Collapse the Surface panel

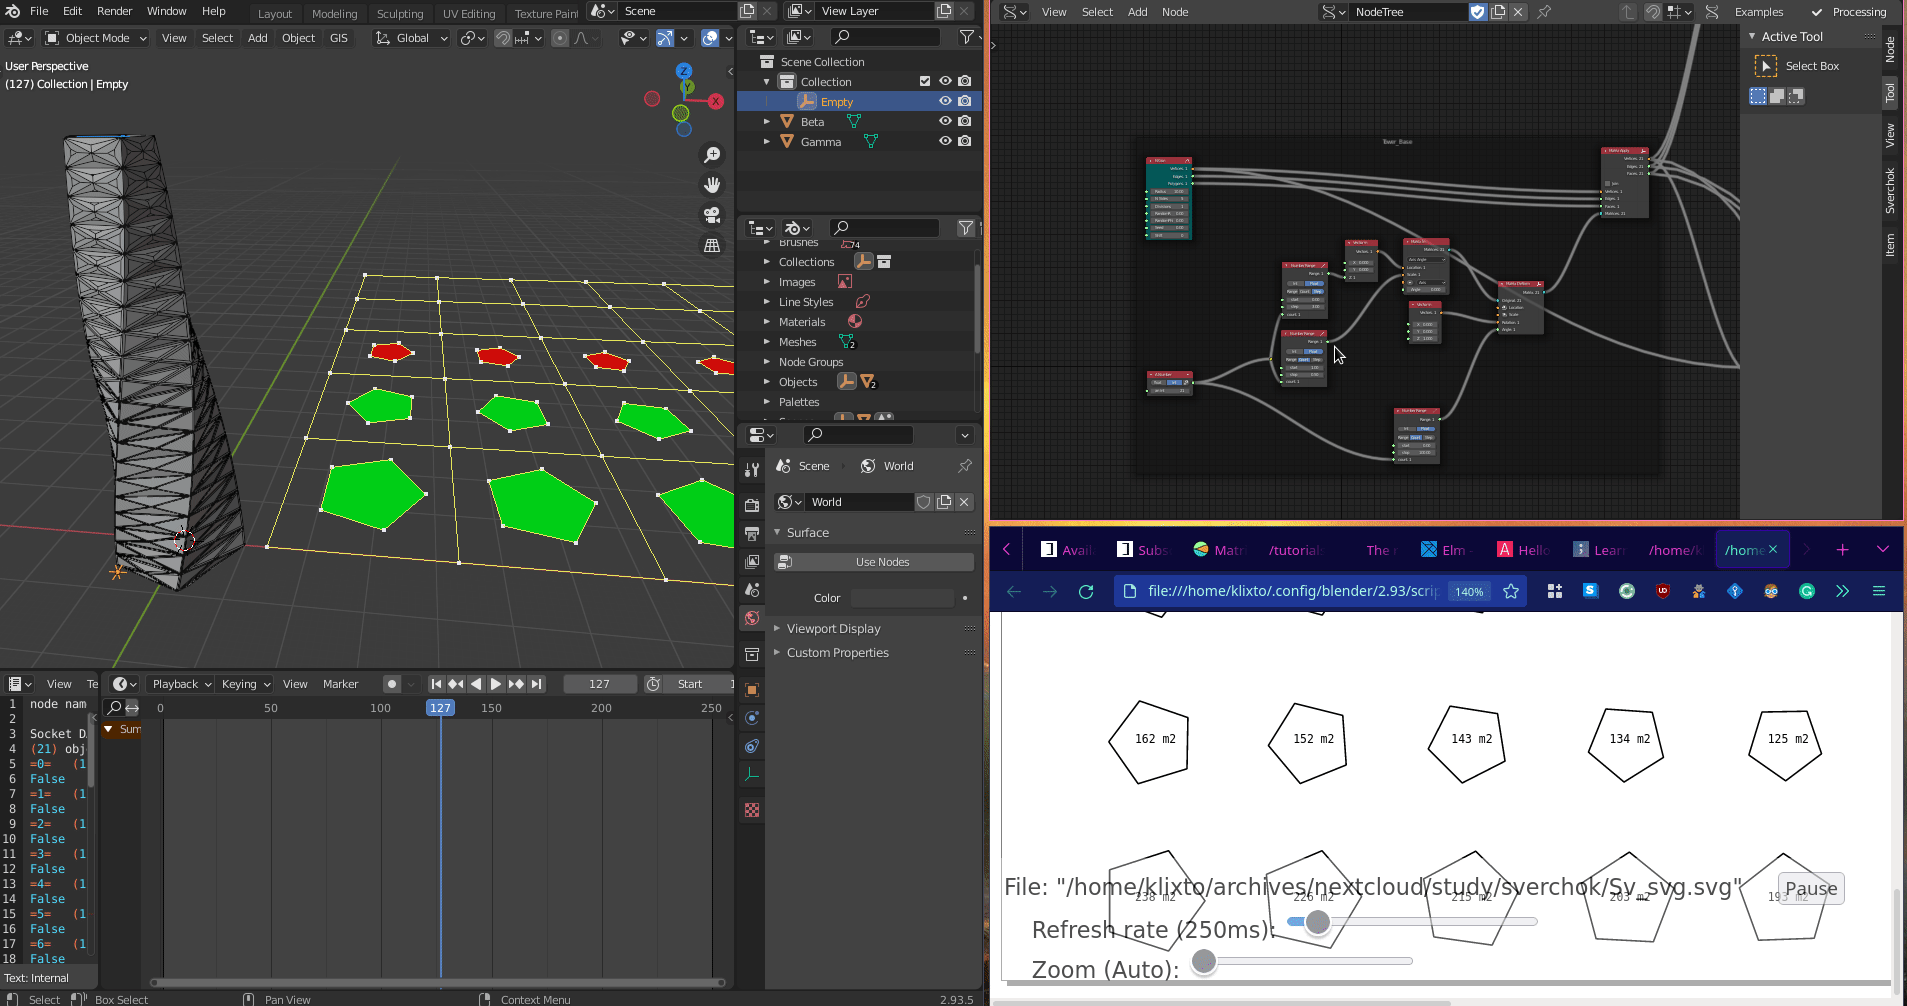point(777,532)
